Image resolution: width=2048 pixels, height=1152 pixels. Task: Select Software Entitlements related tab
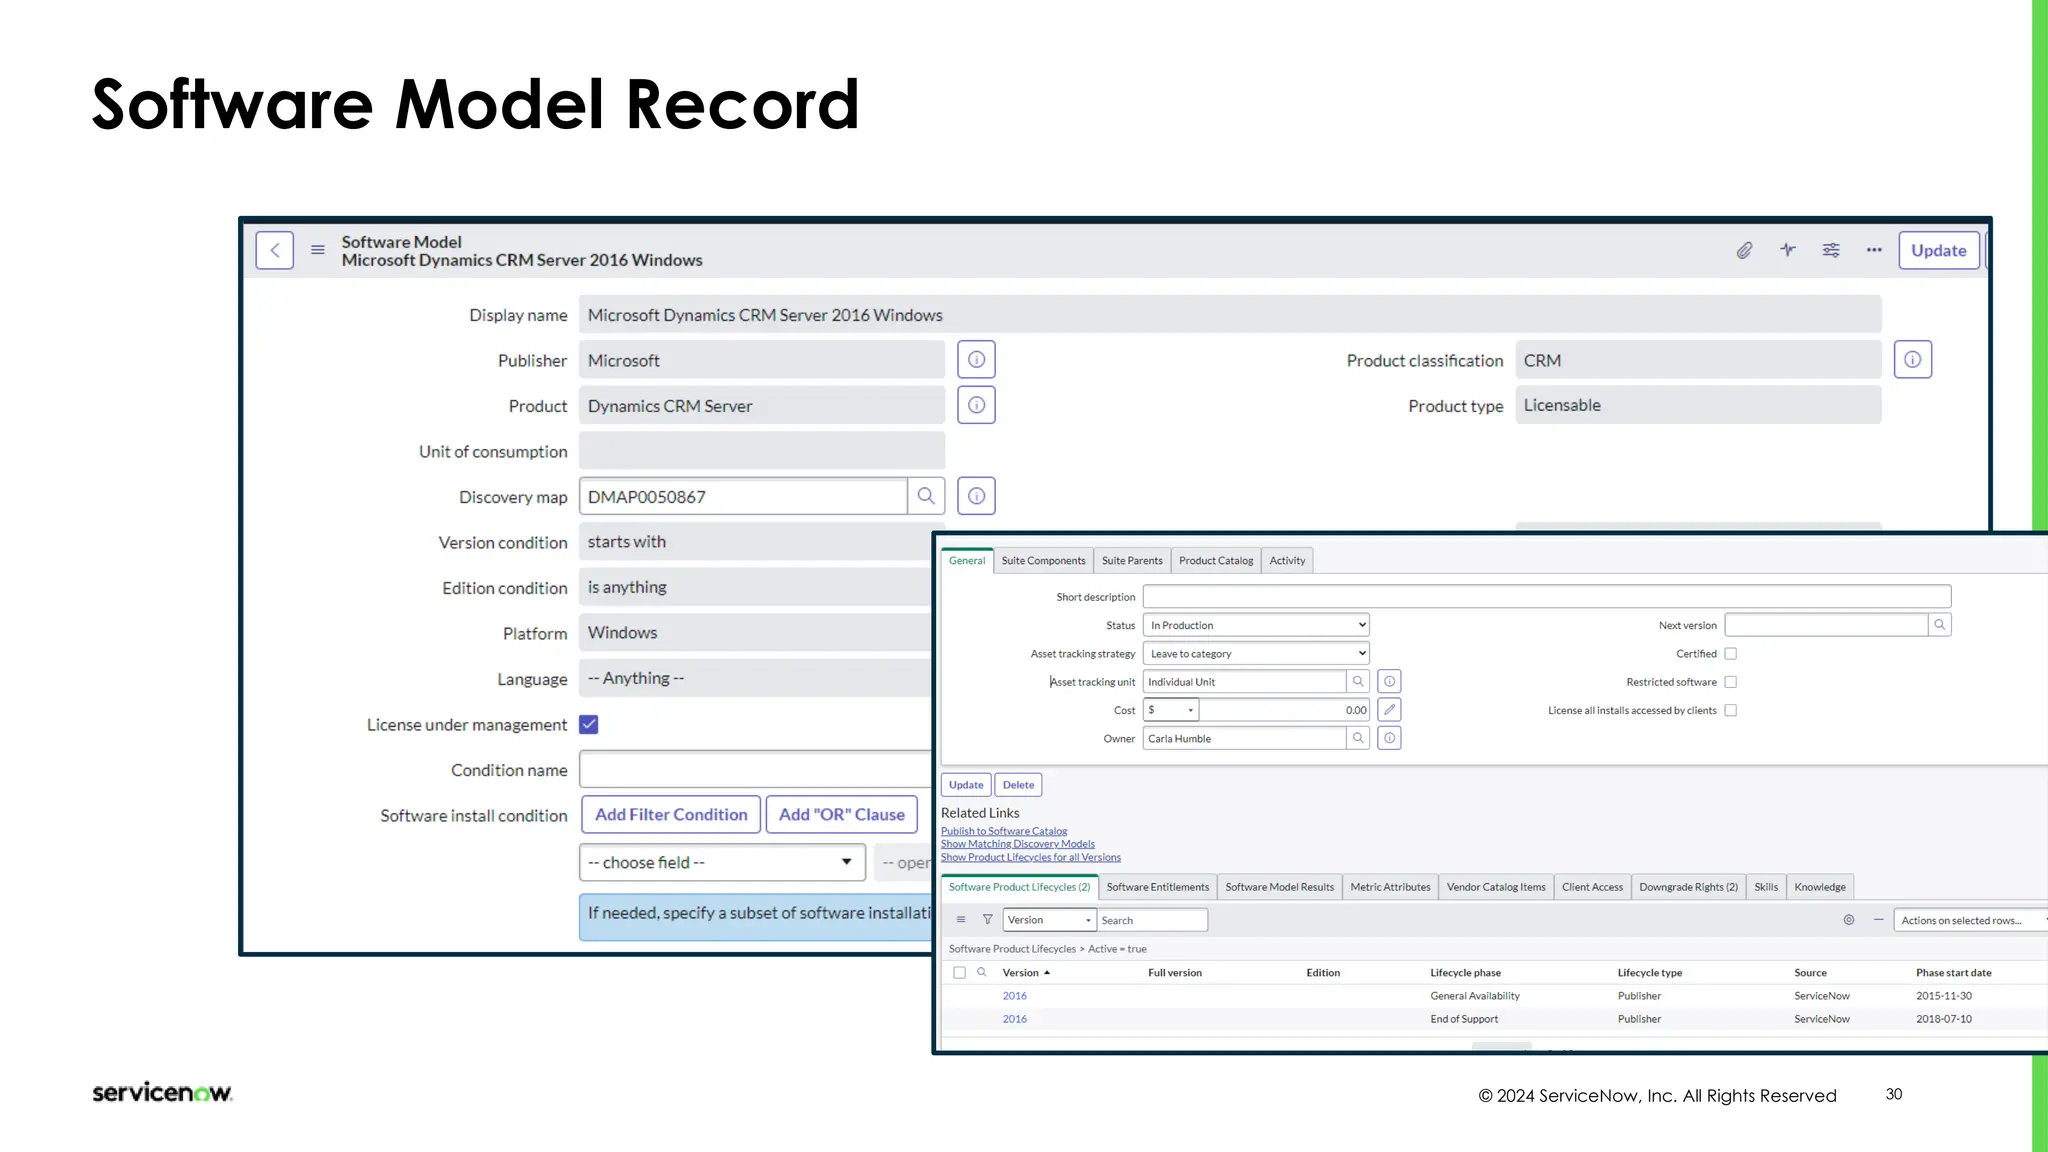point(1158,887)
